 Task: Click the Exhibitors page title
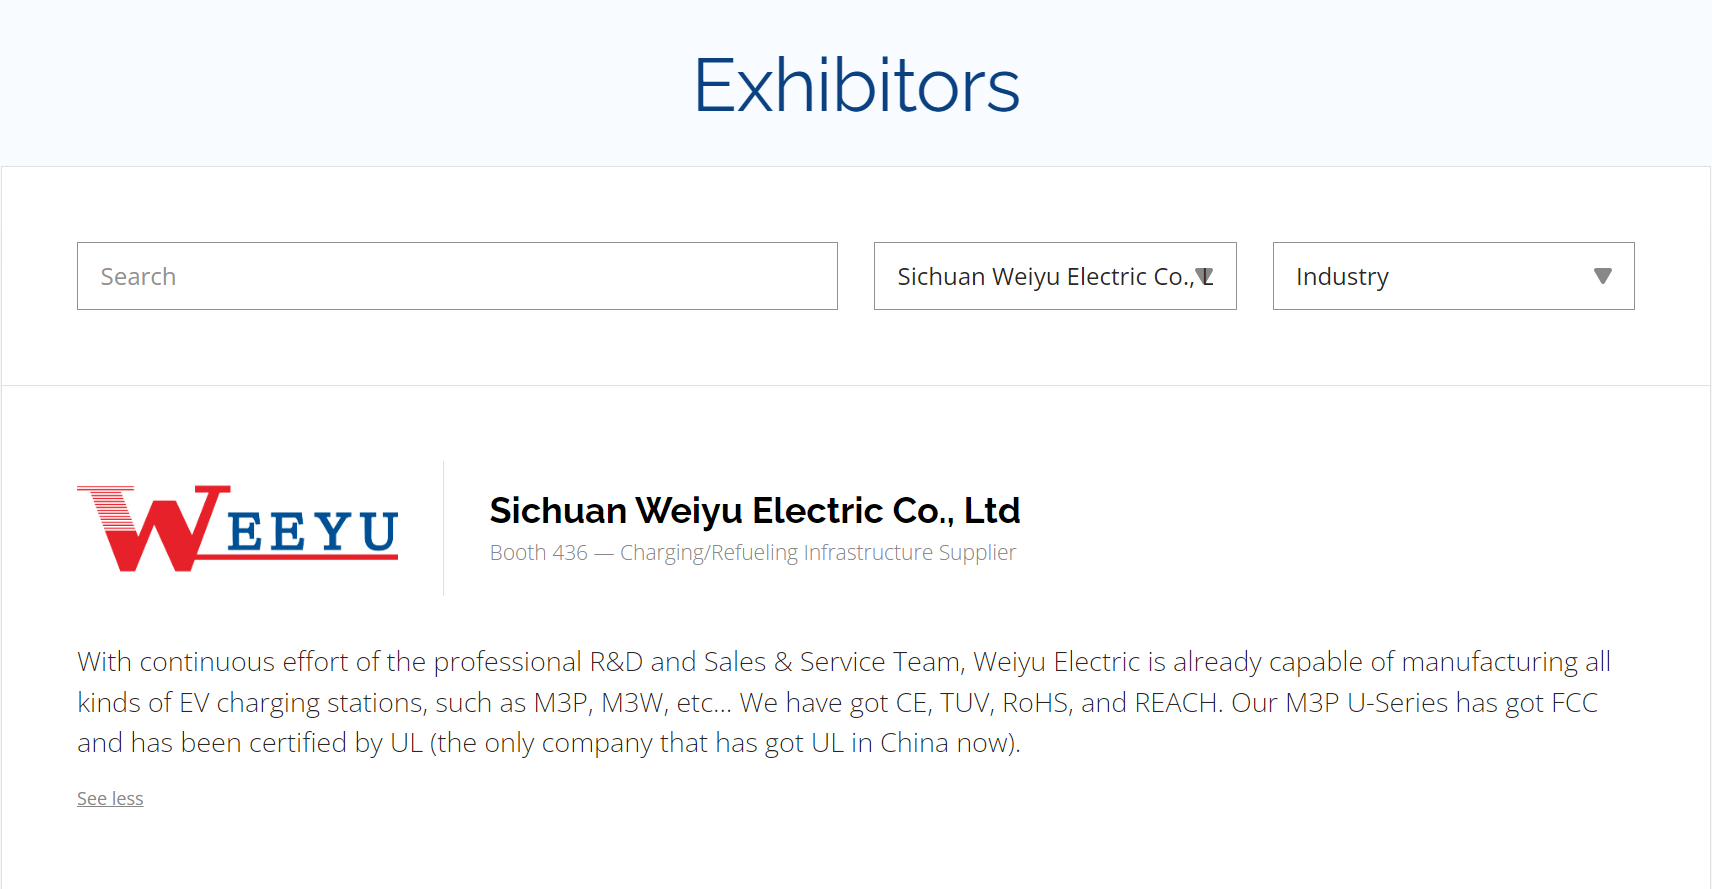(857, 85)
